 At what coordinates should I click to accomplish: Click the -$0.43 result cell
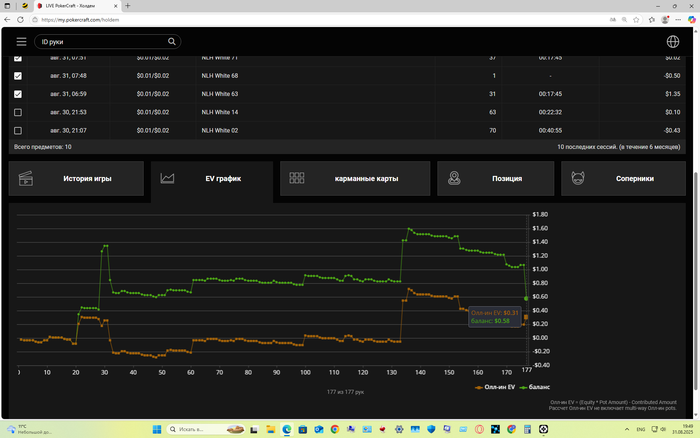pyautogui.click(x=672, y=131)
